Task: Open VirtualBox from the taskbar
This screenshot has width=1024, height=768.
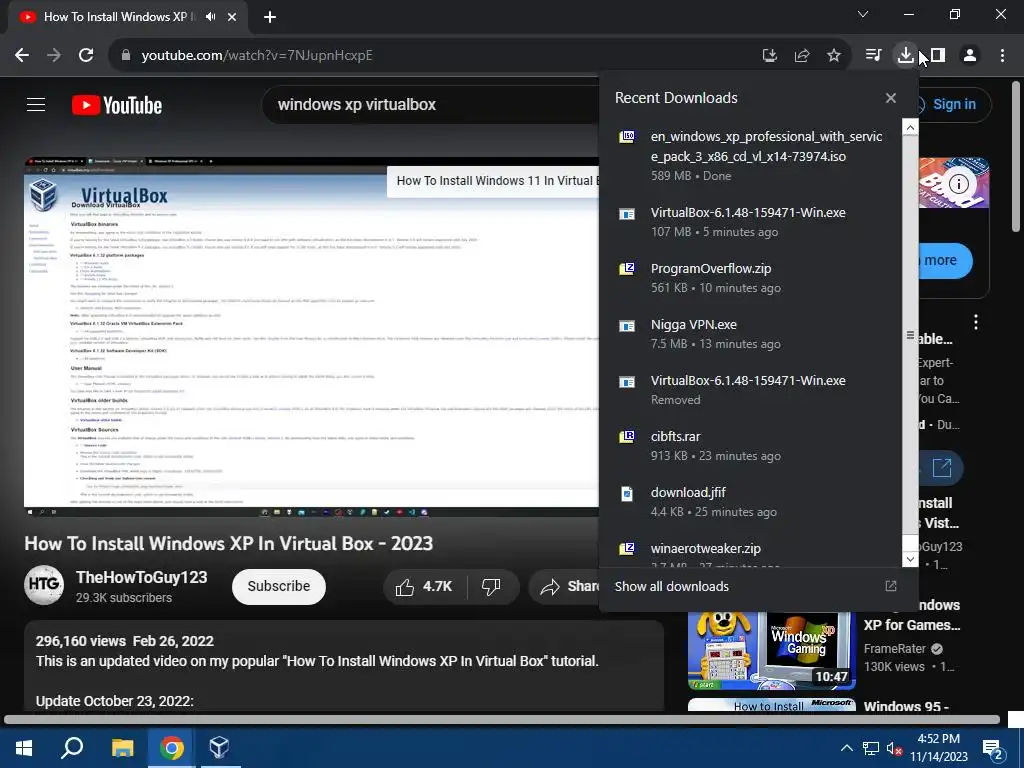Action: (x=219, y=748)
